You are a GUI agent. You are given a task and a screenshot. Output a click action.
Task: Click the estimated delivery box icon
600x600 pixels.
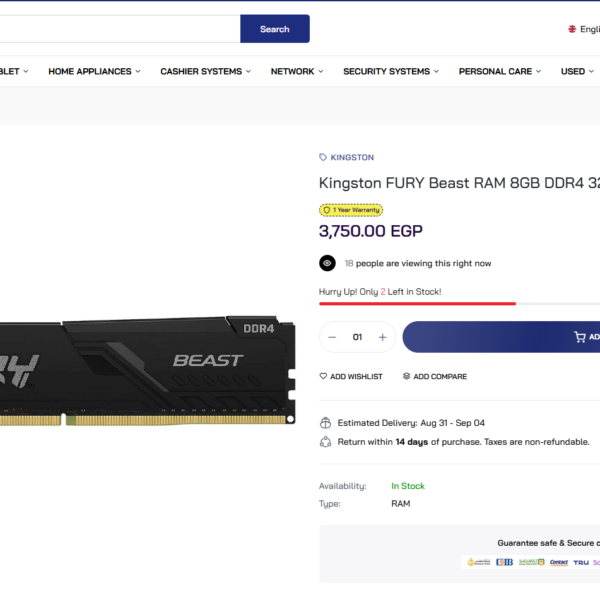coord(325,423)
